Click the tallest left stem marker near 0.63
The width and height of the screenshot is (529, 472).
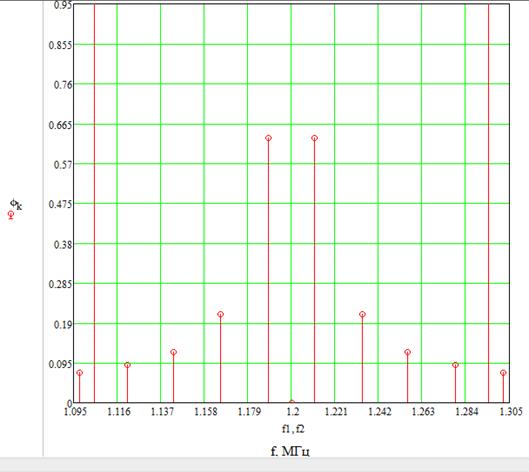click(x=268, y=138)
